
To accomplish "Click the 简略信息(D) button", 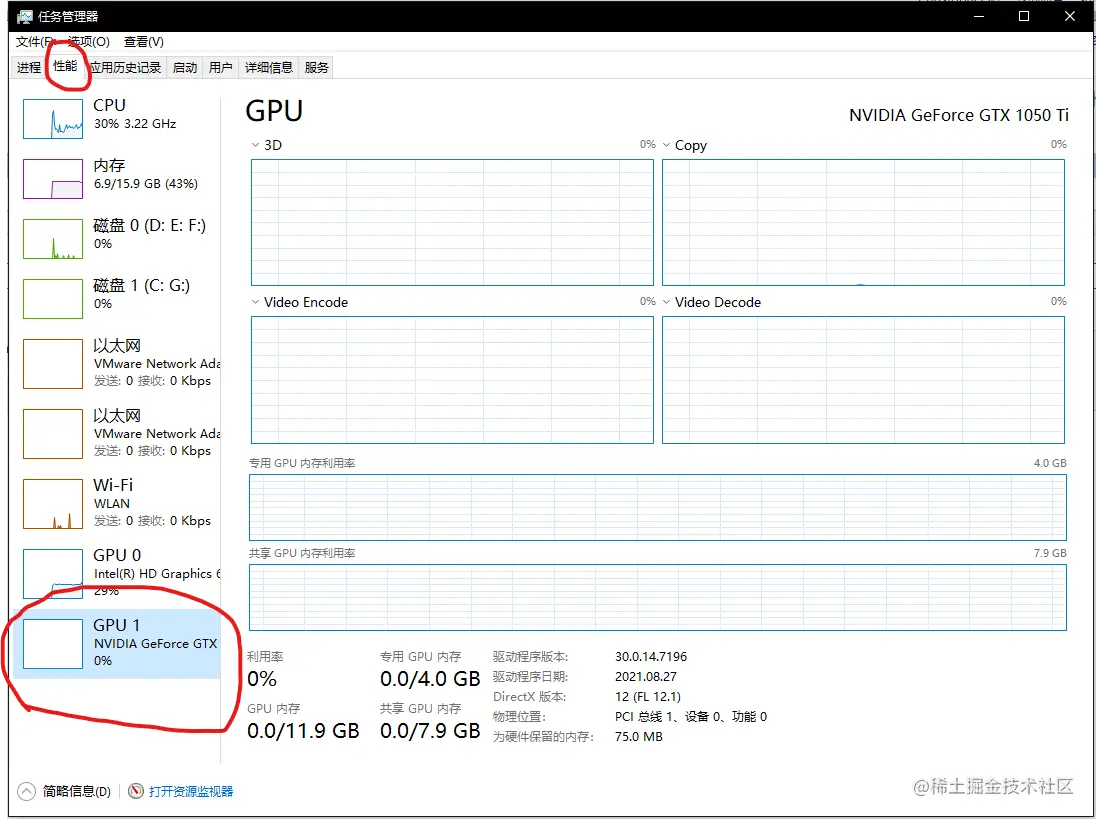I will coord(77,791).
